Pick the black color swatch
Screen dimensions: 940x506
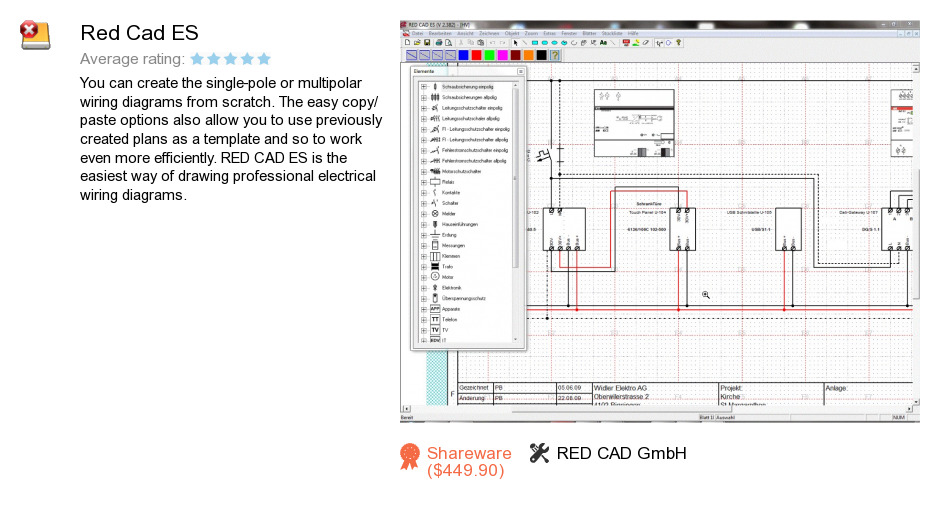pos(541,55)
